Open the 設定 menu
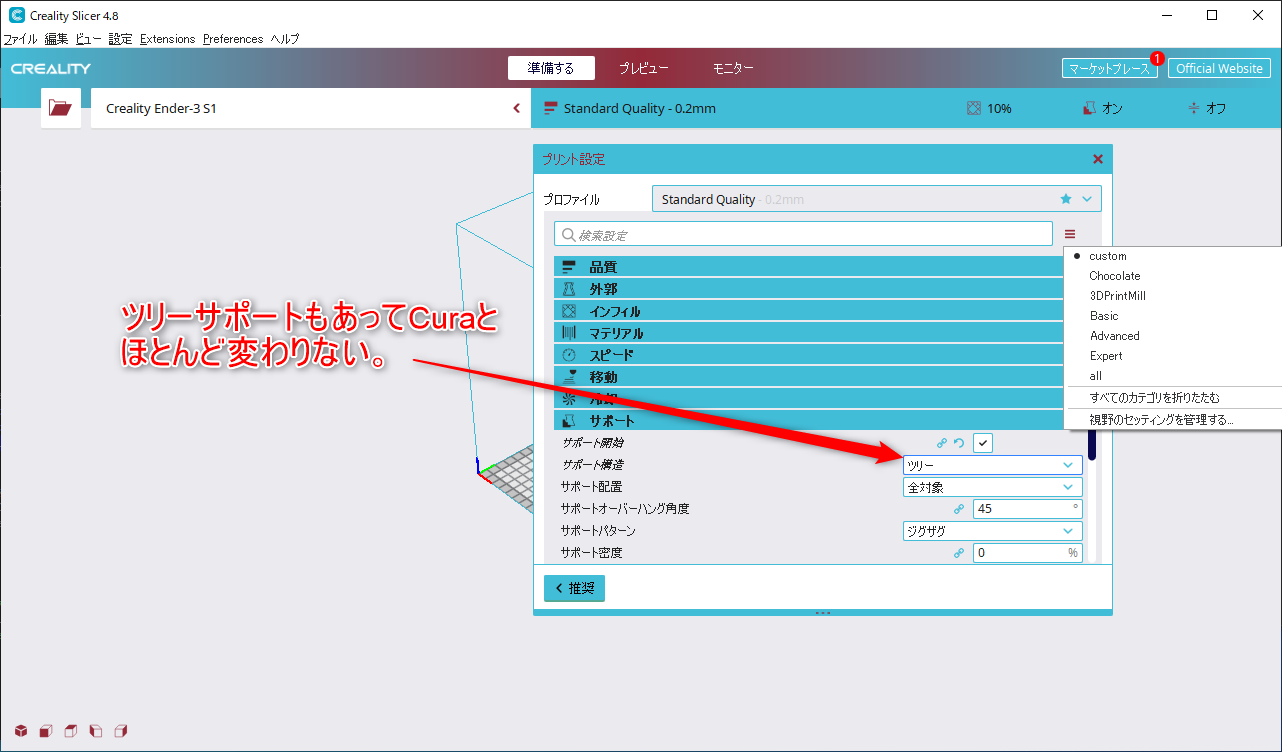Image resolution: width=1282 pixels, height=752 pixels. 120,39
